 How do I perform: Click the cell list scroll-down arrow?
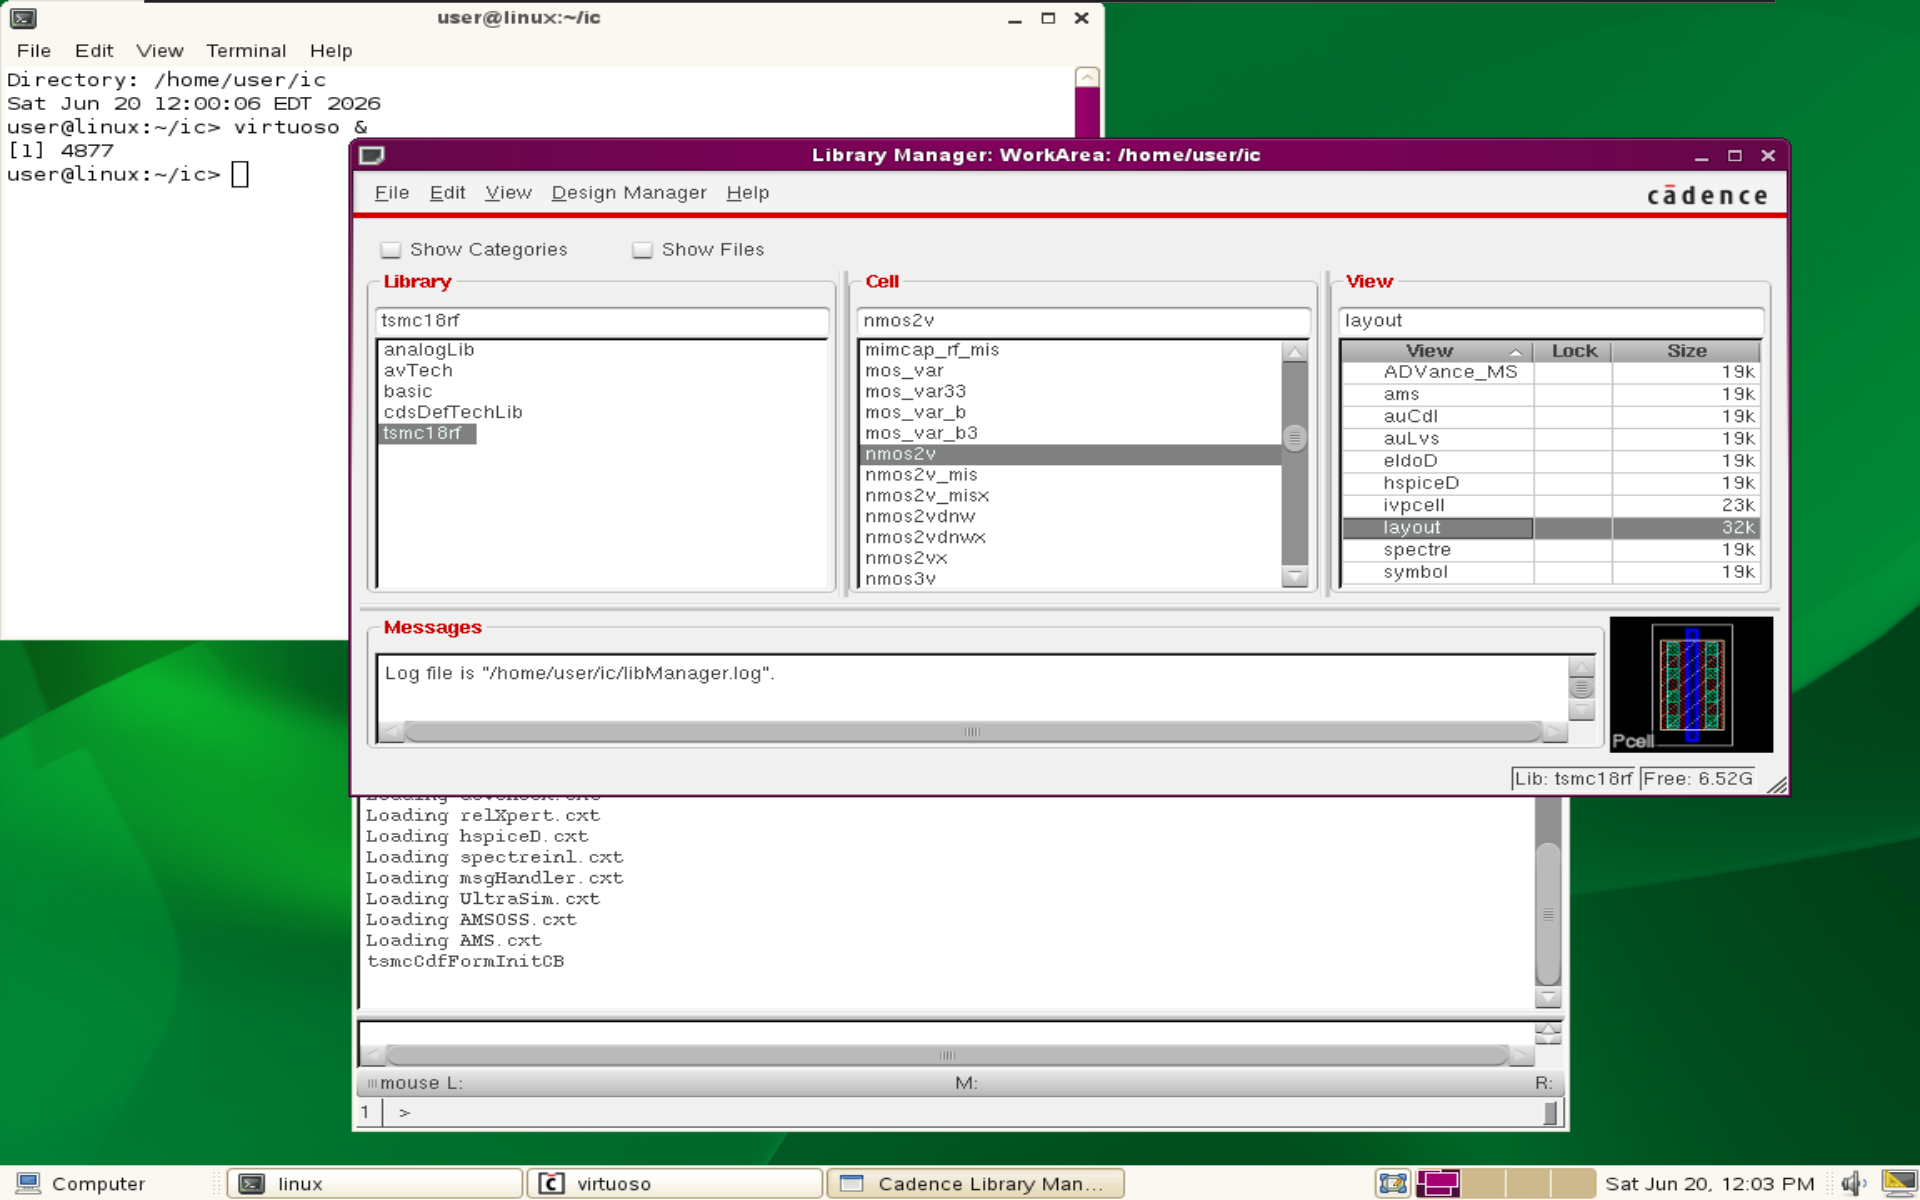(1295, 577)
